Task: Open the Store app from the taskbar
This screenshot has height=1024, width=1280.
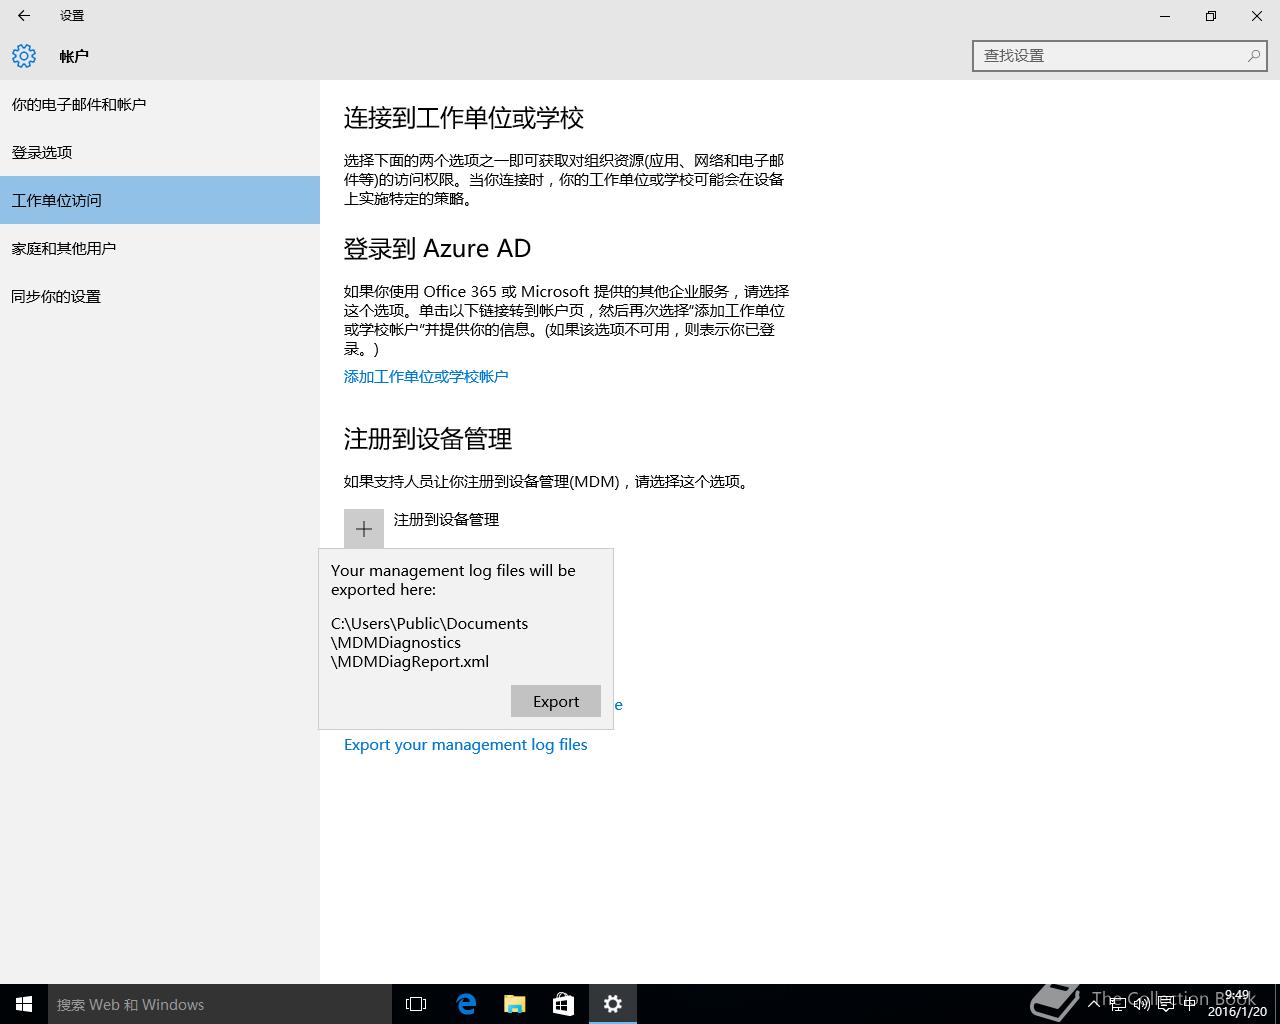Action: click(x=564, y=1004)
